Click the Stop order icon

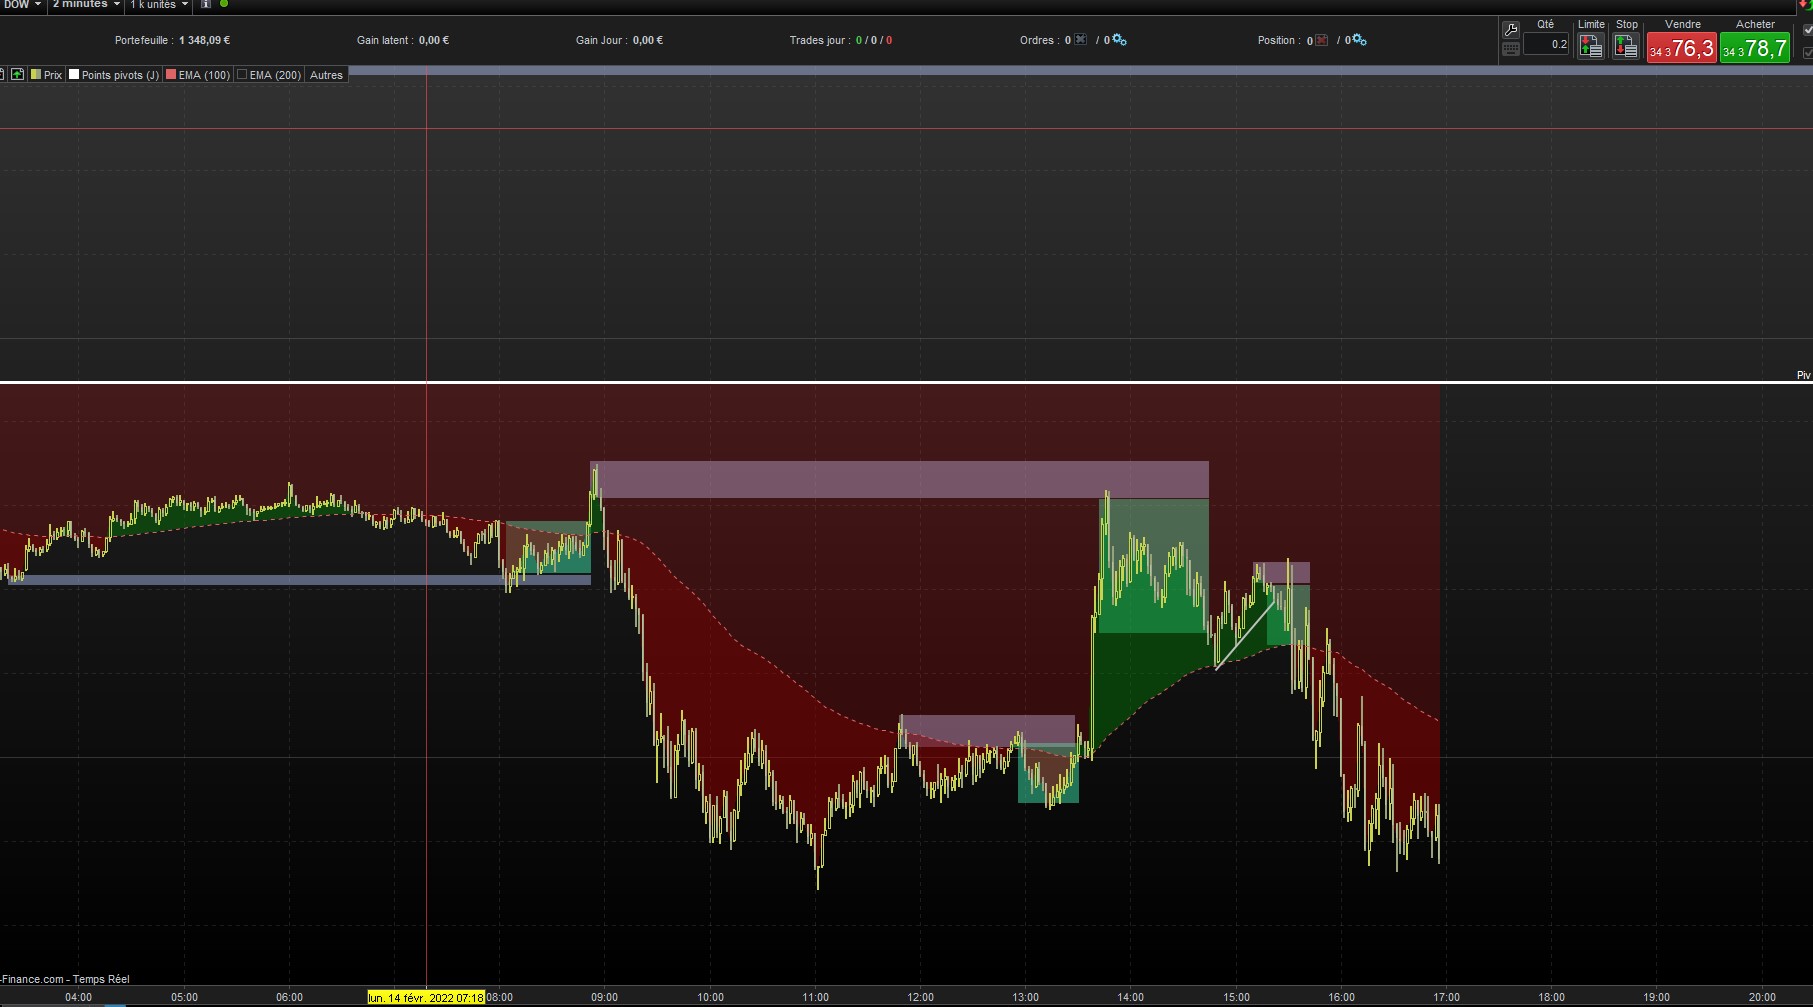click(1626, 46)
